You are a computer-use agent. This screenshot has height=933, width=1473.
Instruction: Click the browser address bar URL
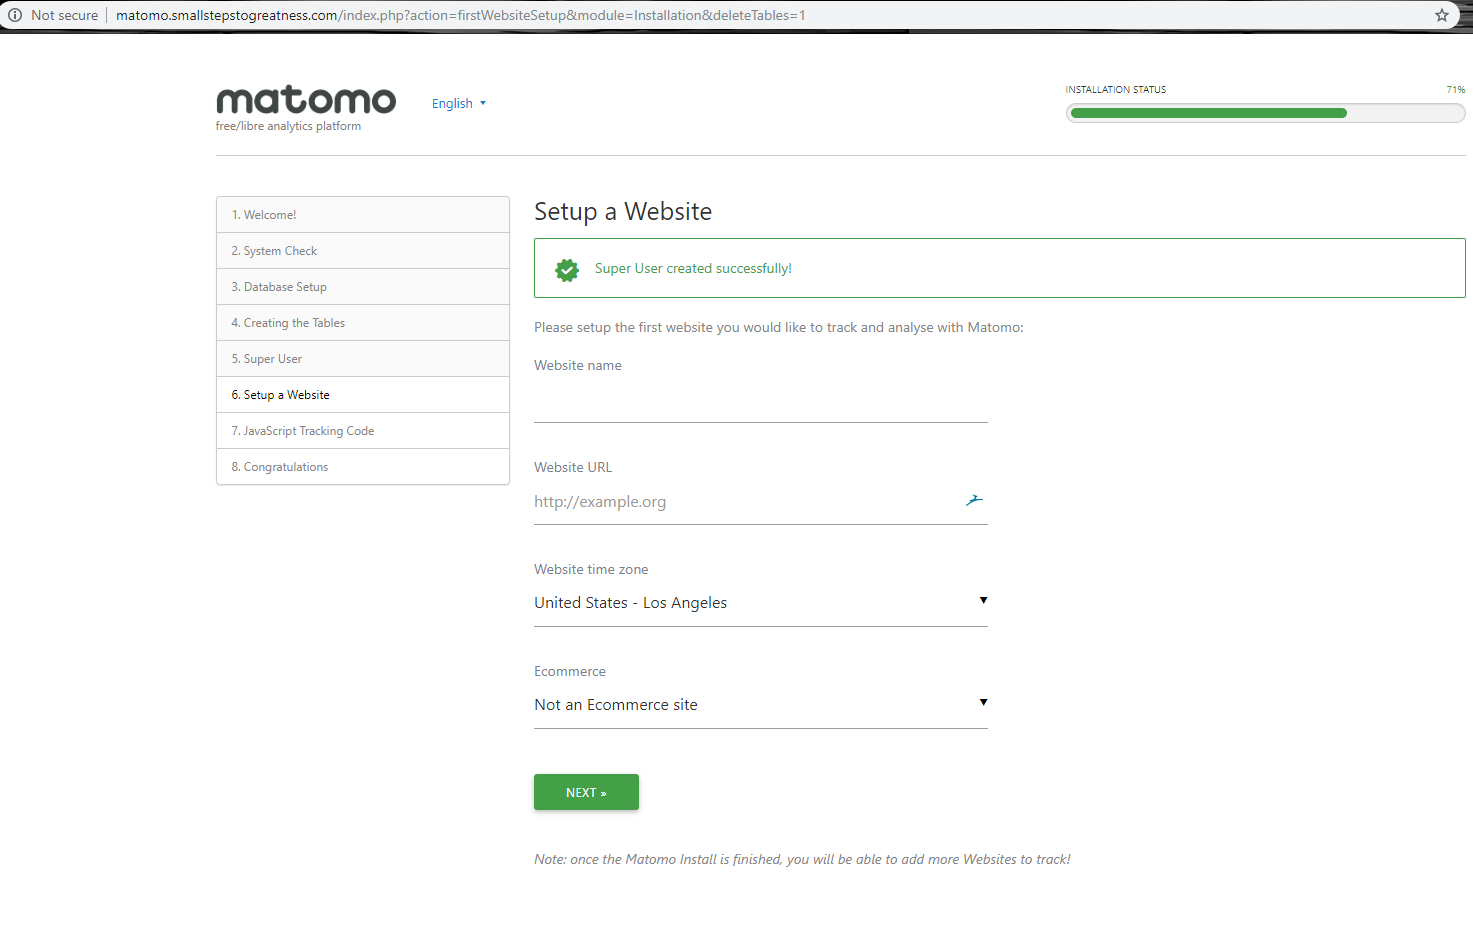tap(460, 15)
